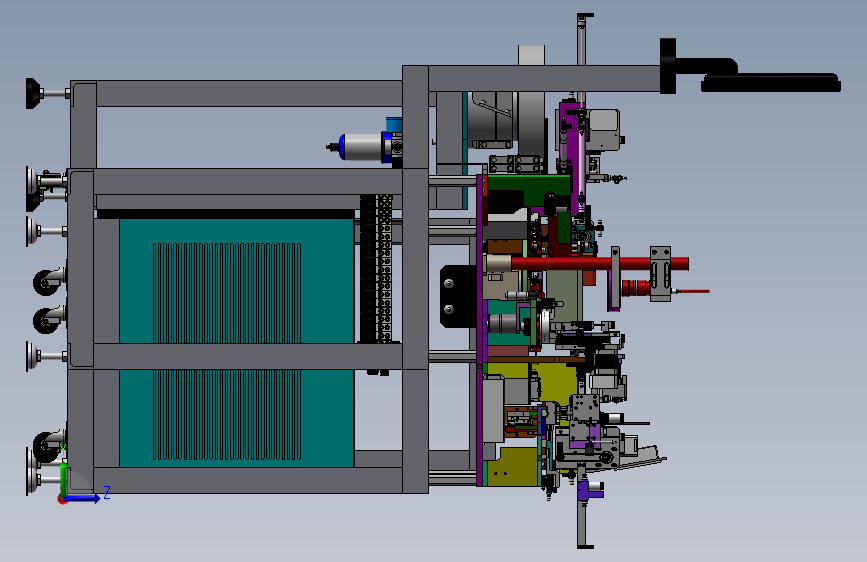The height and width of the screenshot is (562, 867).
Task: Select the thin red pin at far right
Action: pos(693,291)
